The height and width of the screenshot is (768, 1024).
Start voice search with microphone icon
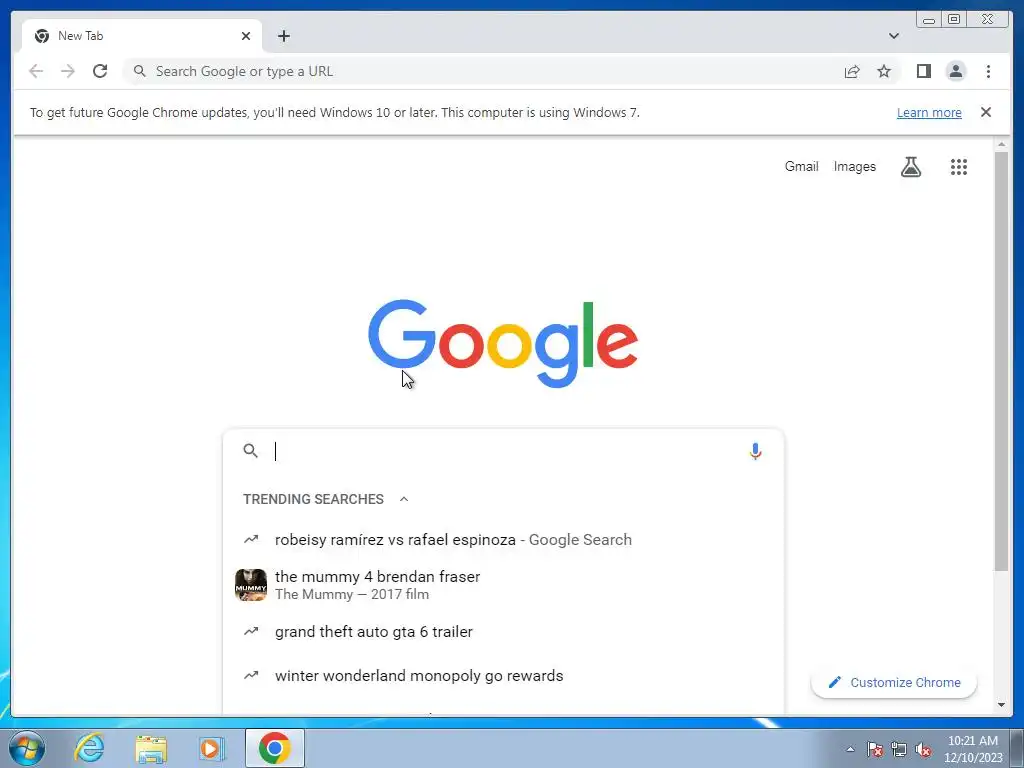click(755, 451)
